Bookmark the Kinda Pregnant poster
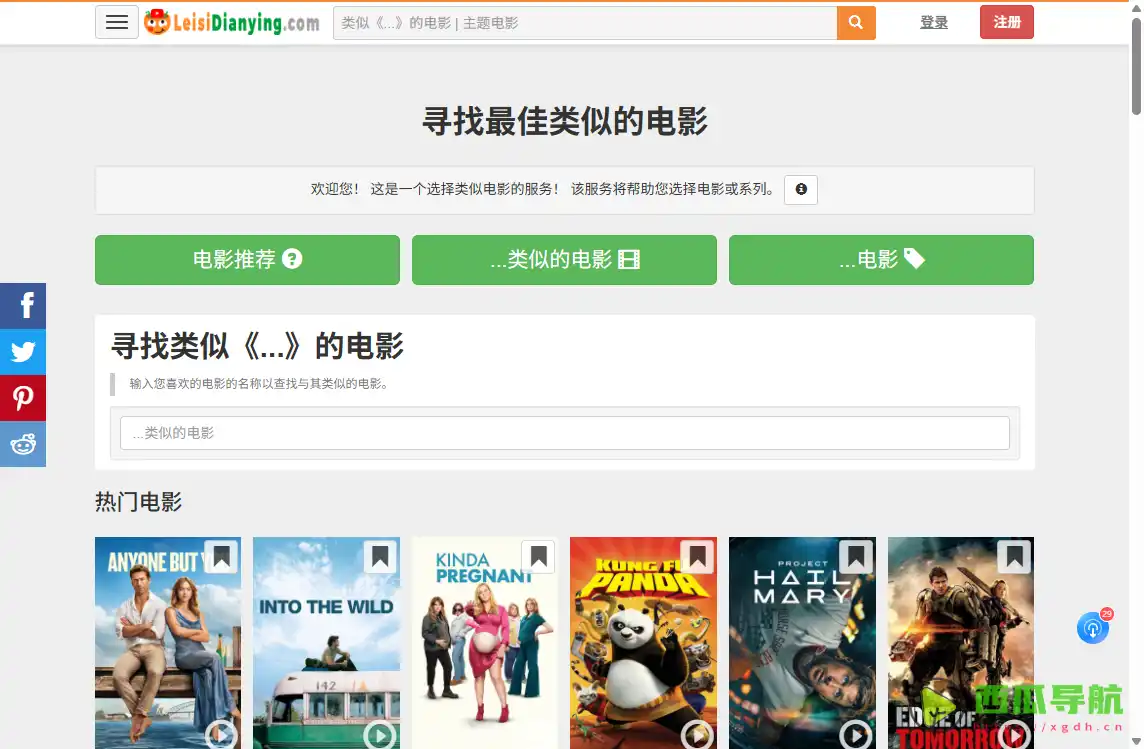Viewport: 1144px width, 749px height. (538, 557)
